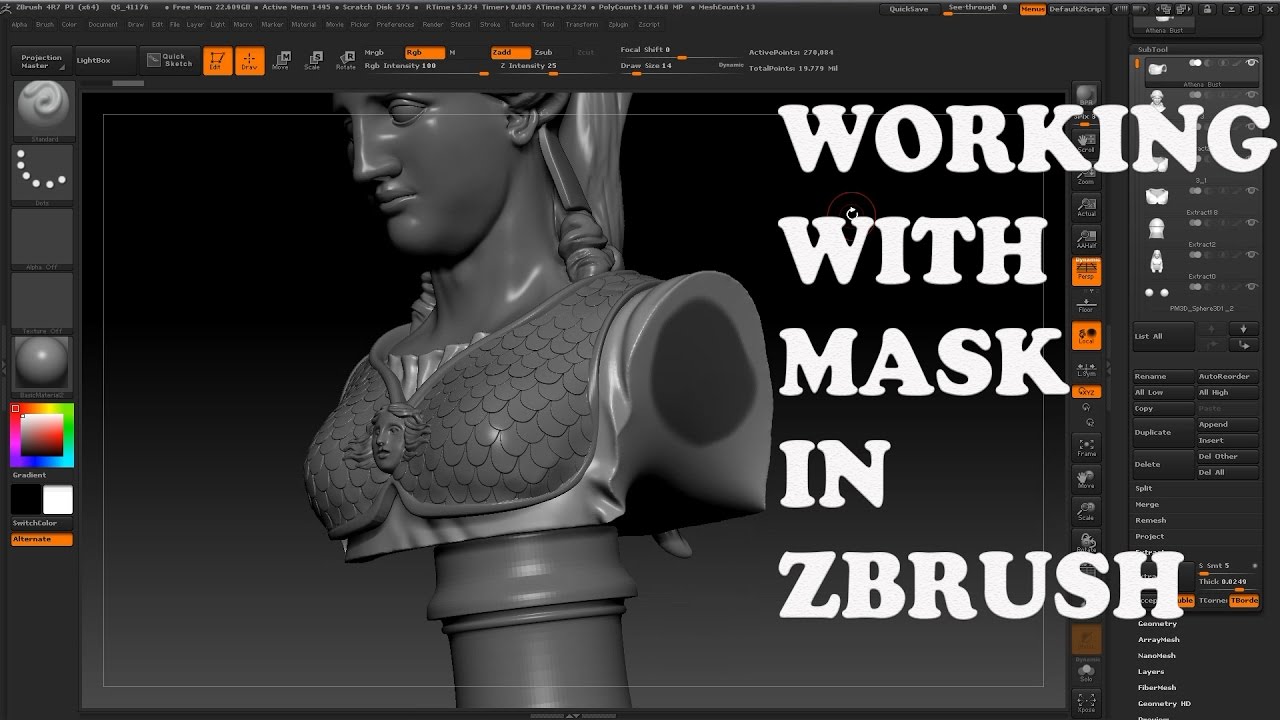Click the AAHalf view icon

(1086, 238)
